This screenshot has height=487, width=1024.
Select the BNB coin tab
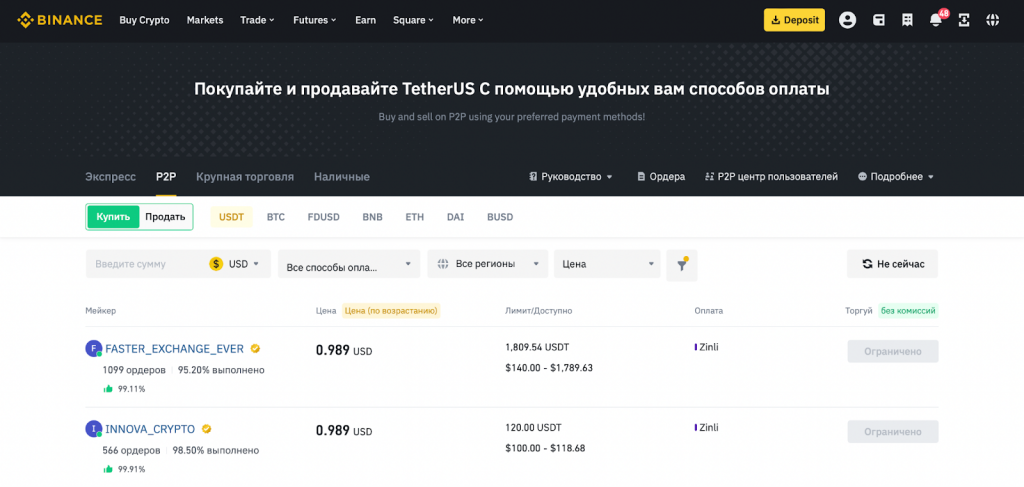tap(372, 217)
